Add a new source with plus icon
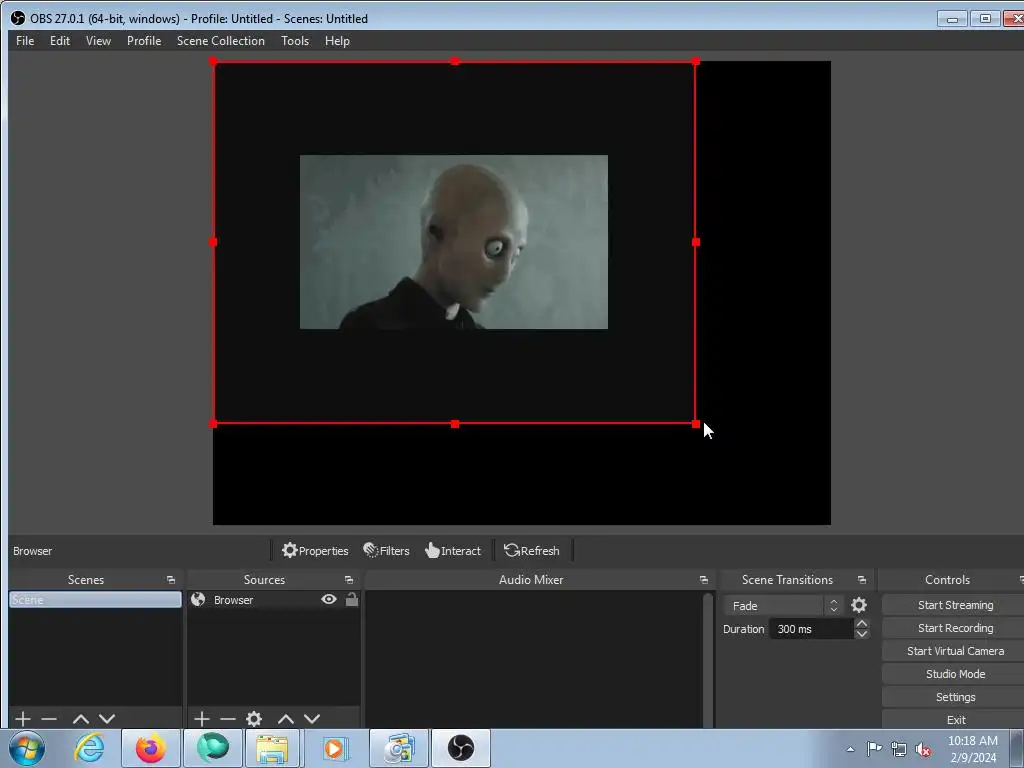The image size is (1024, 768). (202, 719)
